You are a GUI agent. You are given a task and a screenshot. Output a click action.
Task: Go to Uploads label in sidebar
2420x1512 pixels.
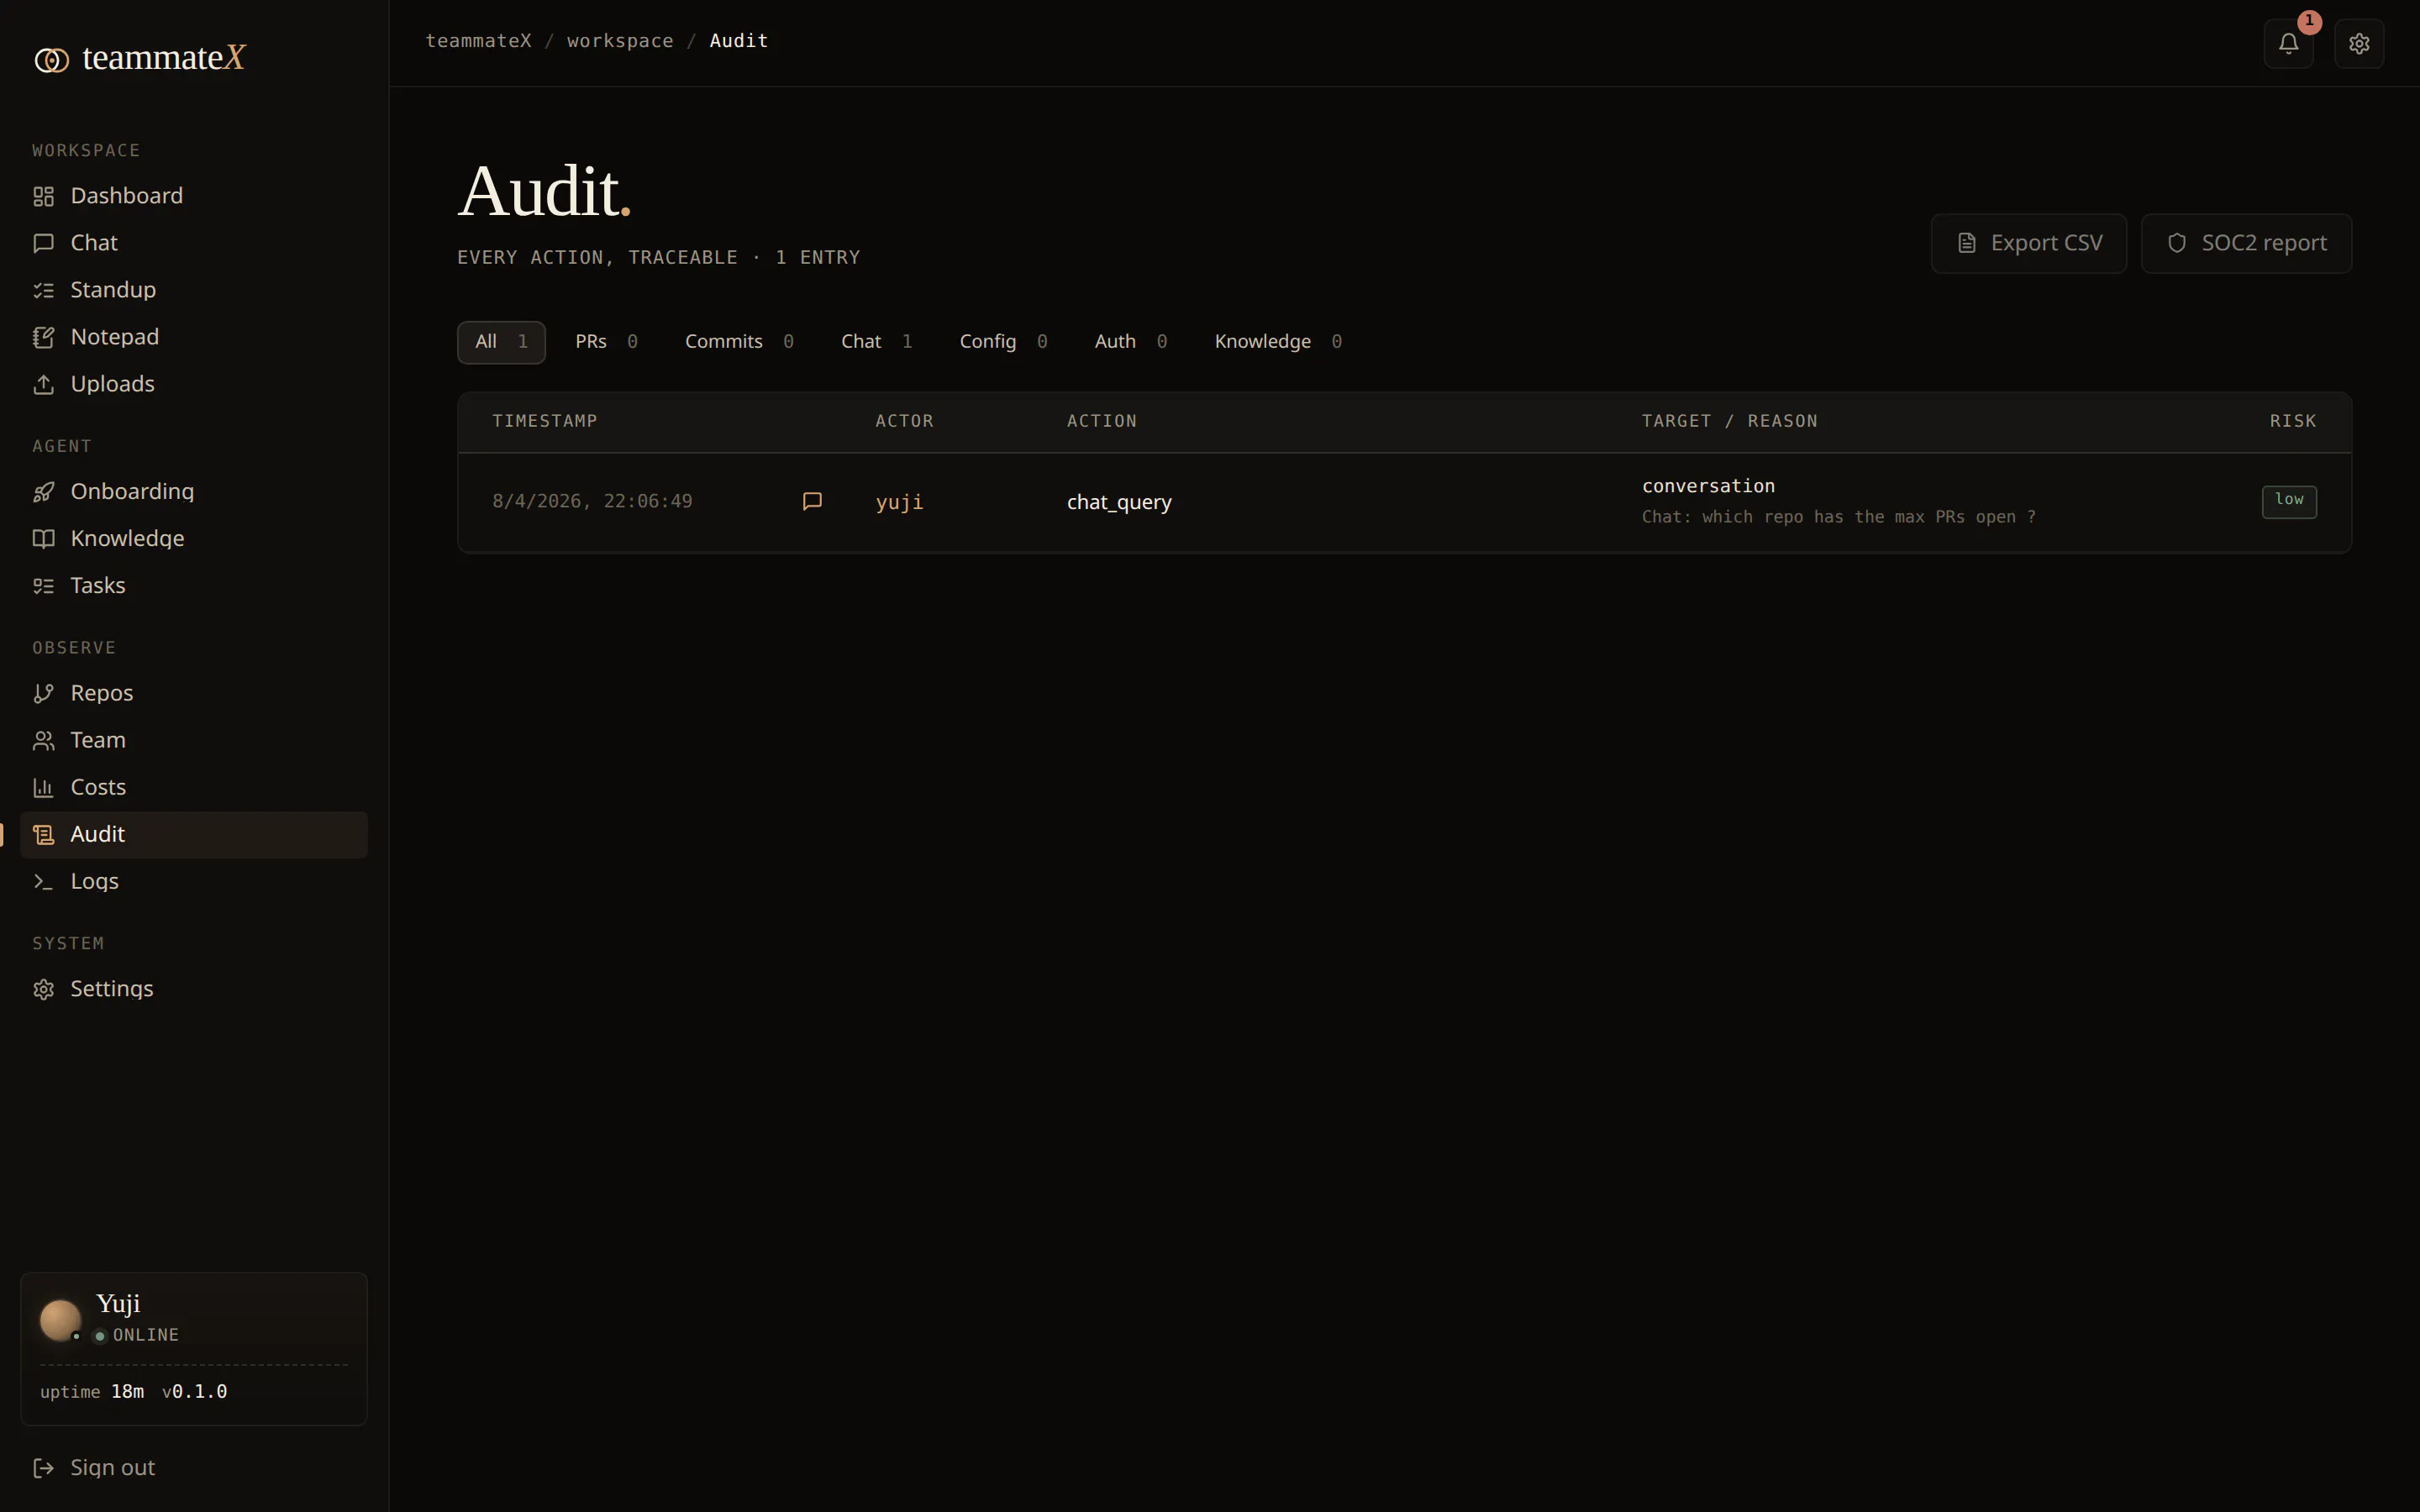(113, 384)
